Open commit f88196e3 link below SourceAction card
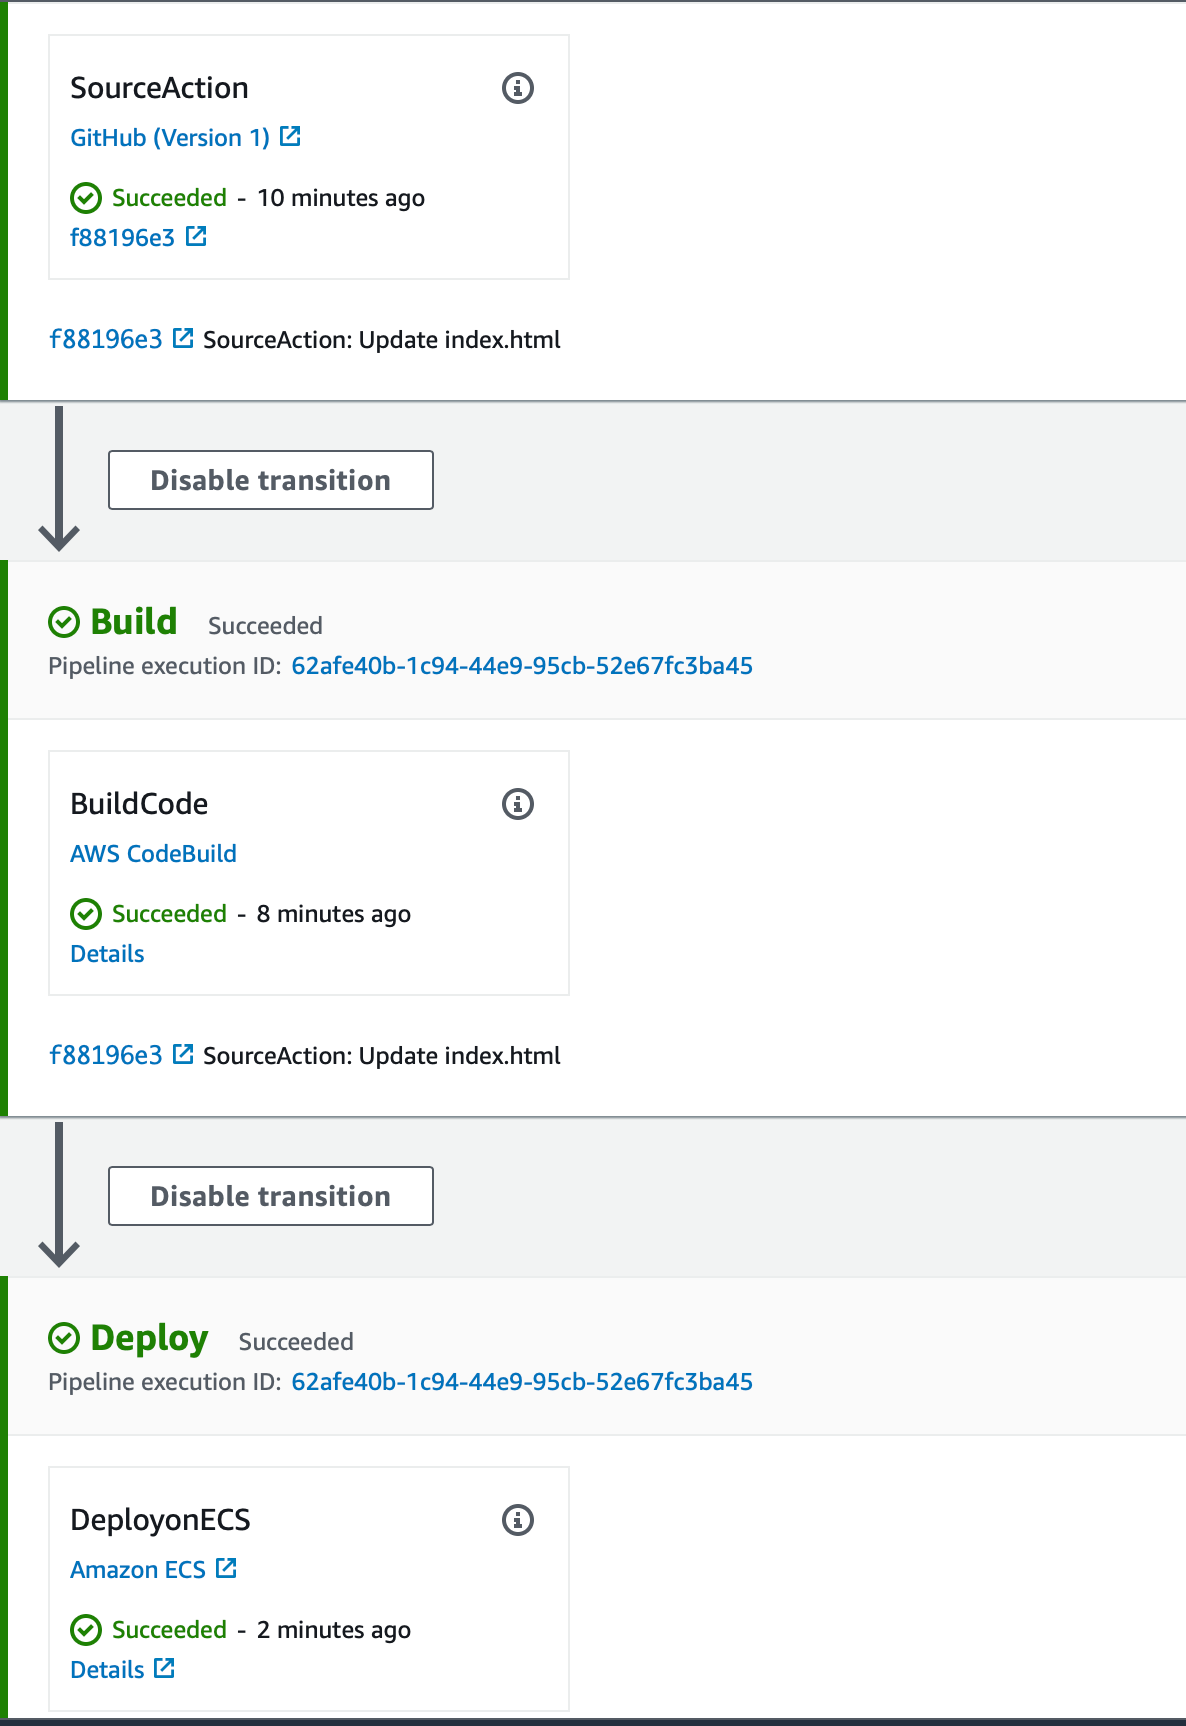The height and width of the screenshot is (1726, 1186). (105, 340)
